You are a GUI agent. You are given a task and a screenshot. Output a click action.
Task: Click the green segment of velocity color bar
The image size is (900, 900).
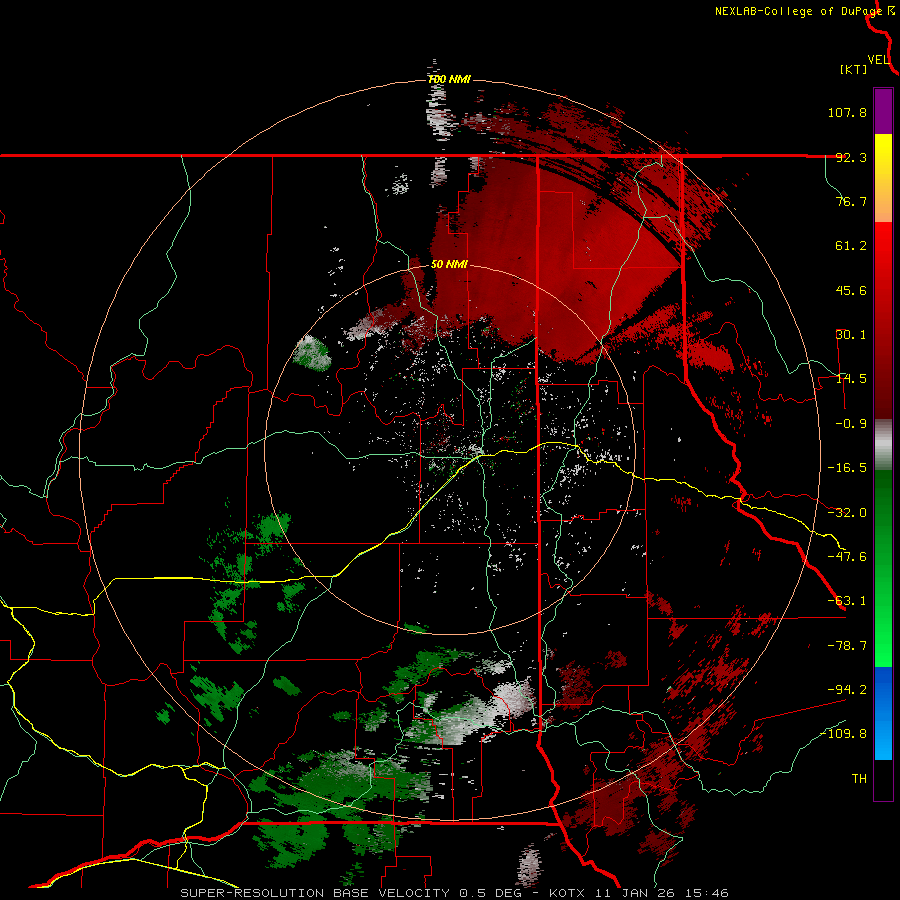883,568
